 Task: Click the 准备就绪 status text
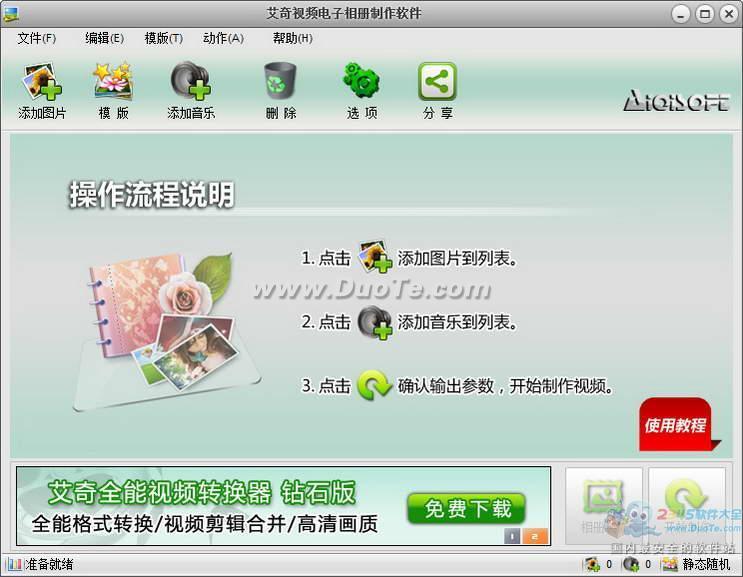[49, 564]
